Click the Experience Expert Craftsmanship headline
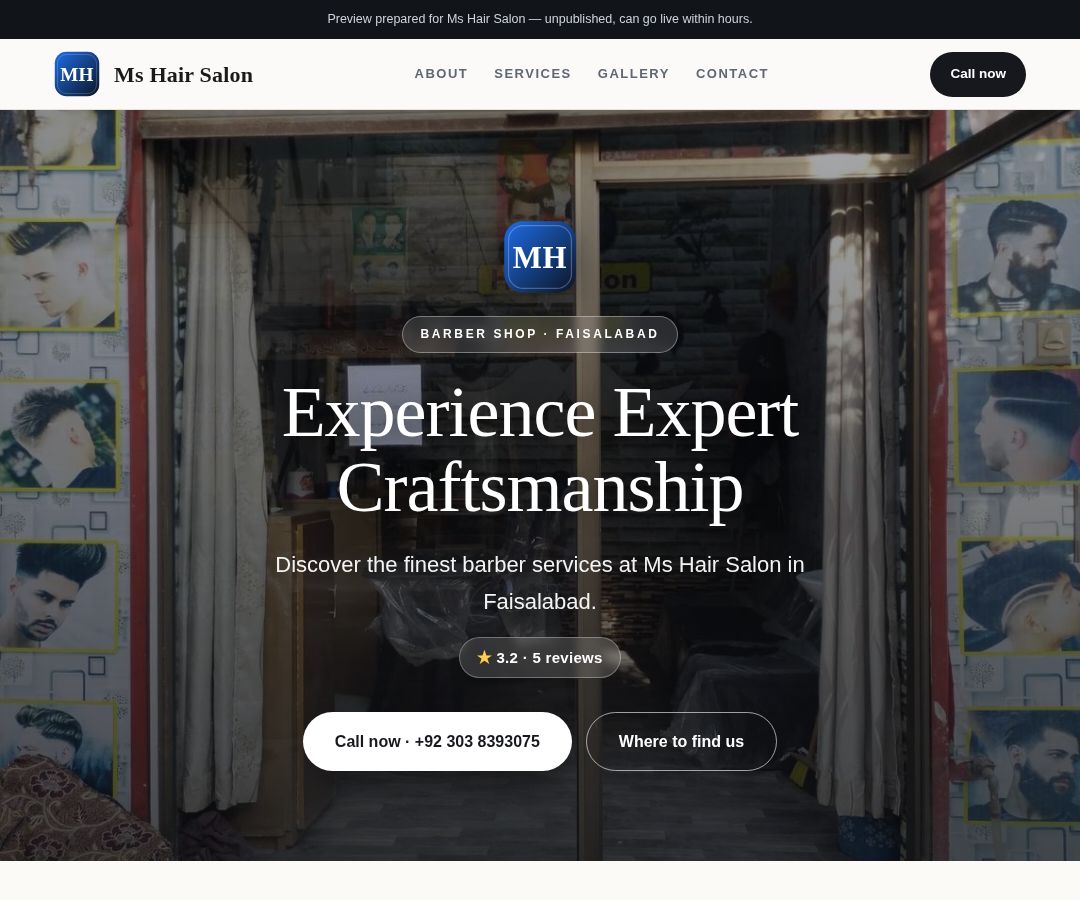1080x900 pixels. (x=540, y=450)
